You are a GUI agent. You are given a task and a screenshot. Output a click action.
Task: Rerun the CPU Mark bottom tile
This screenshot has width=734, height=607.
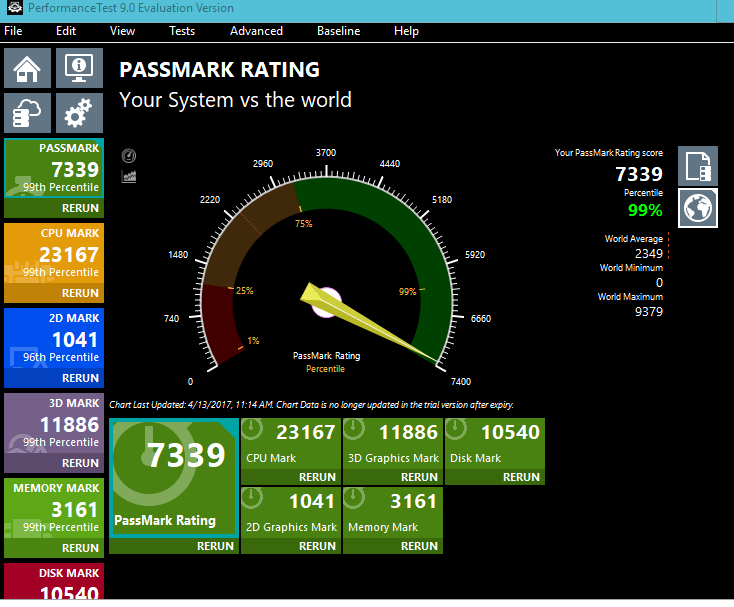pos(291,477)
